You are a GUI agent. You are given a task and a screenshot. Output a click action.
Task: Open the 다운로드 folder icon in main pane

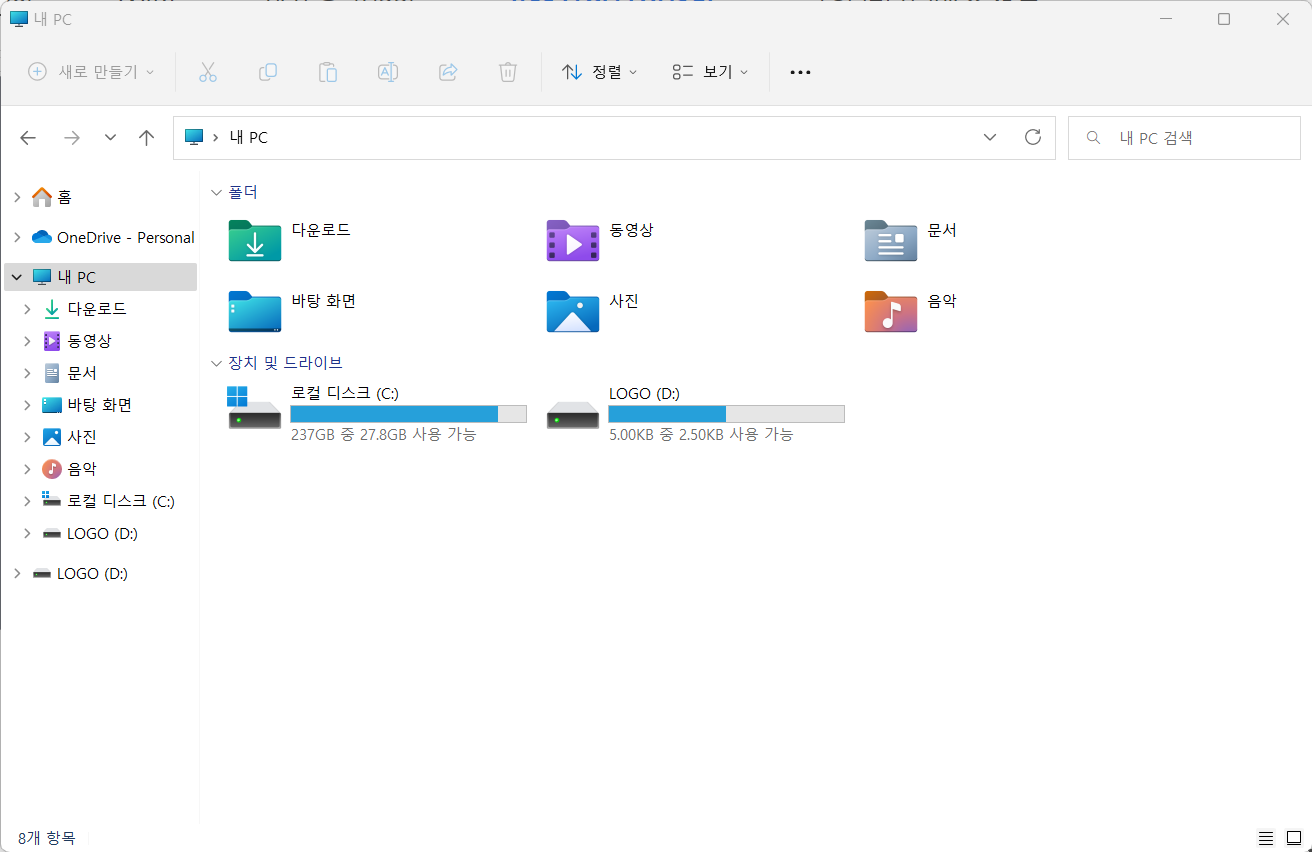[x=254, y=241]
